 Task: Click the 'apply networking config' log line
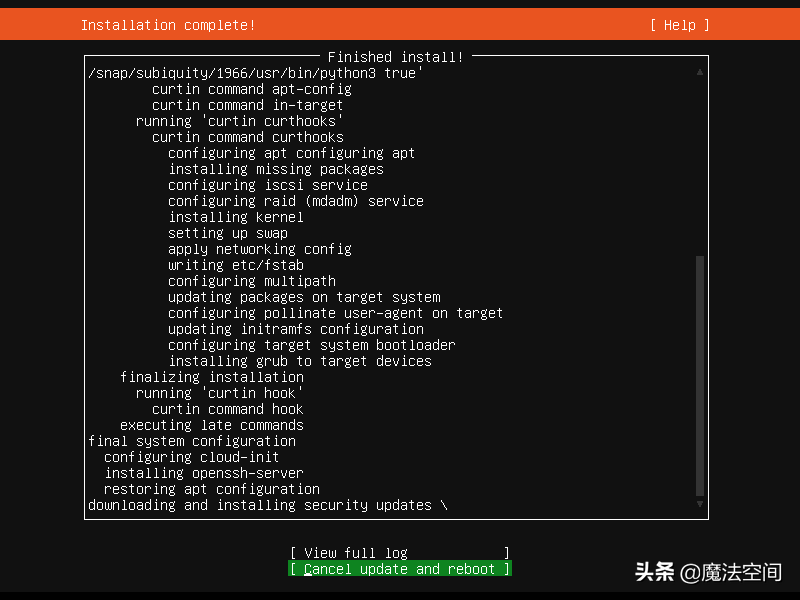260,249
